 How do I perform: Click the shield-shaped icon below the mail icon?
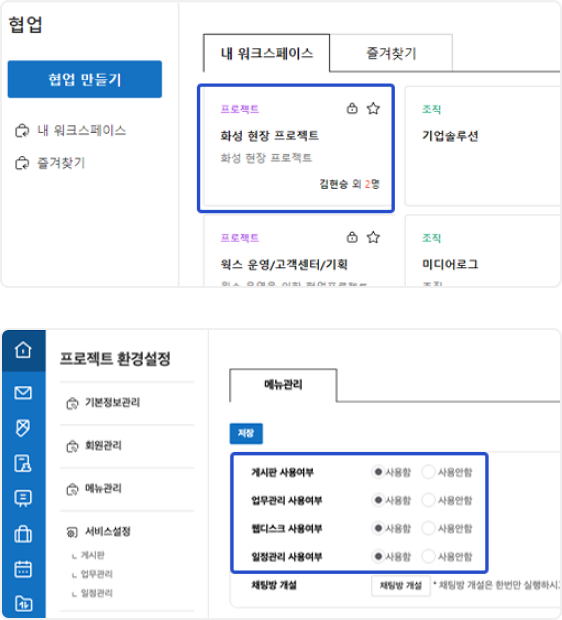23,427
